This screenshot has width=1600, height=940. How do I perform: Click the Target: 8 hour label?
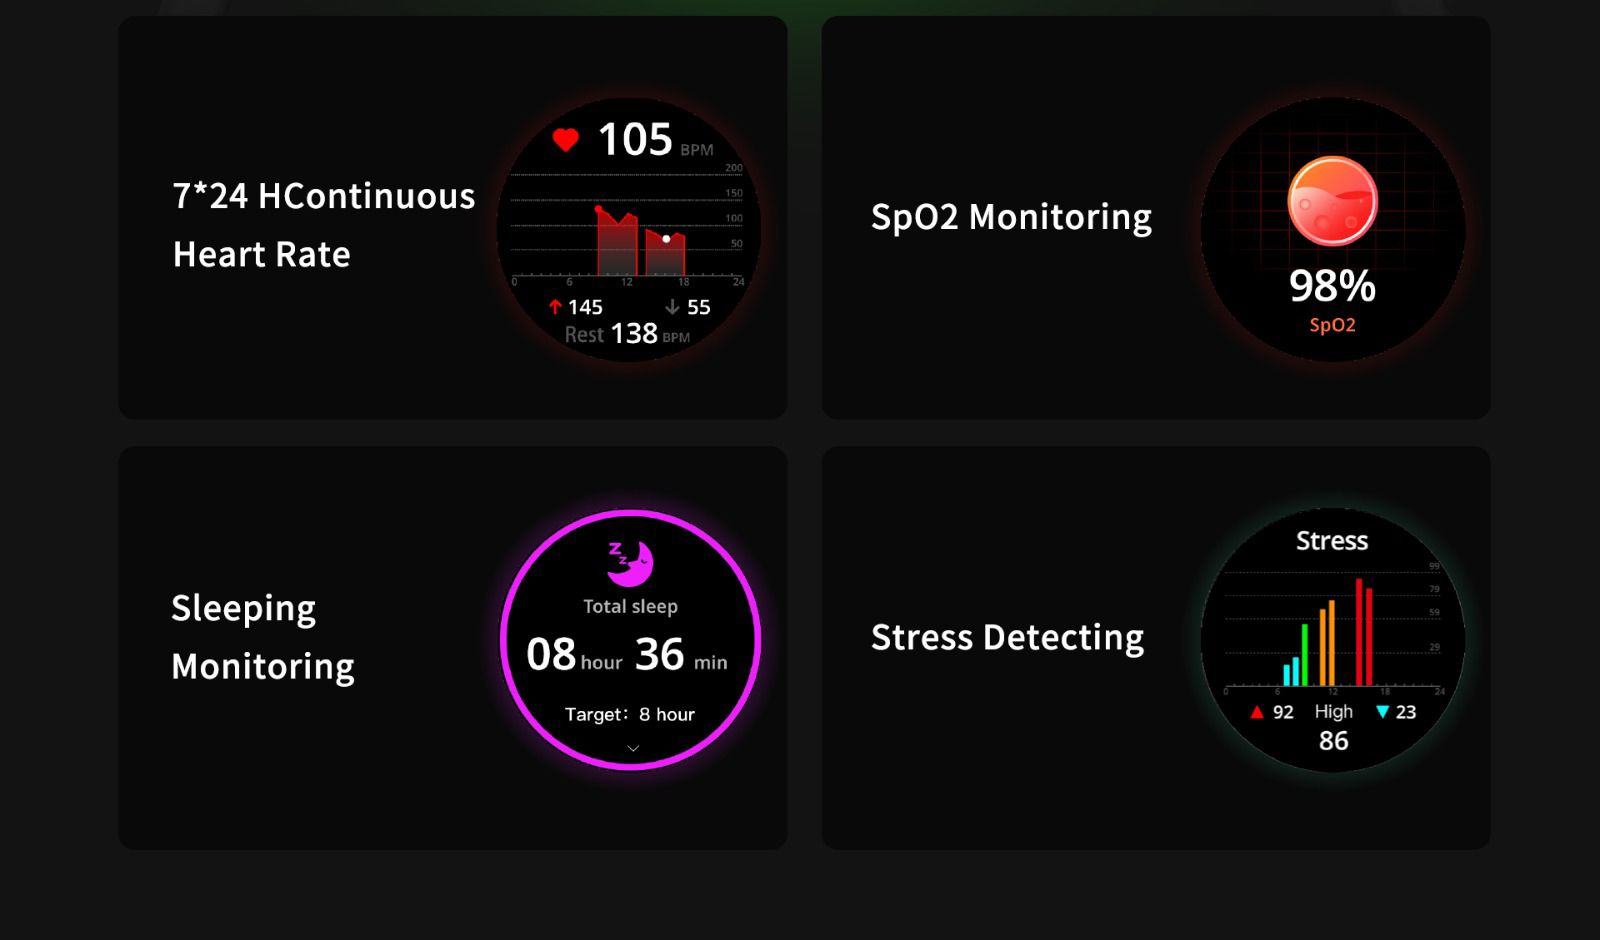(x=630, y=714)
